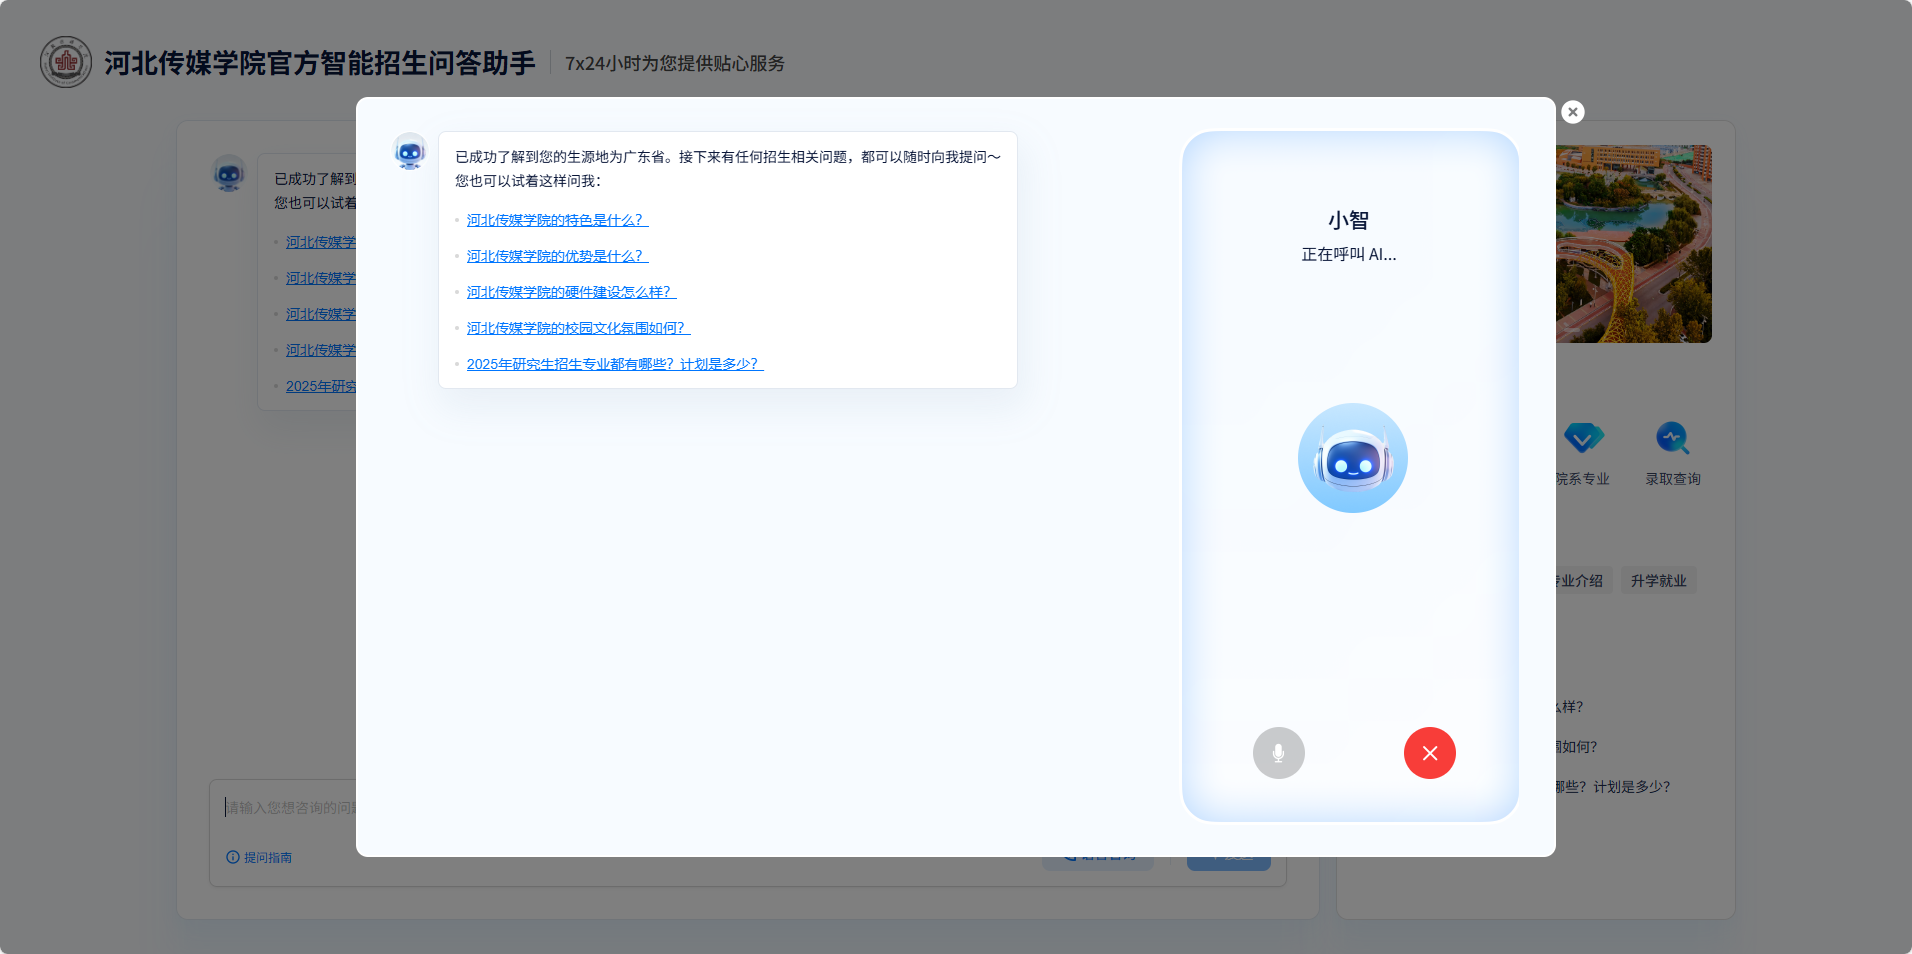
Task: Open the link 河北传媒学院的优势是什么？
Action: click(x=556, y=256)
